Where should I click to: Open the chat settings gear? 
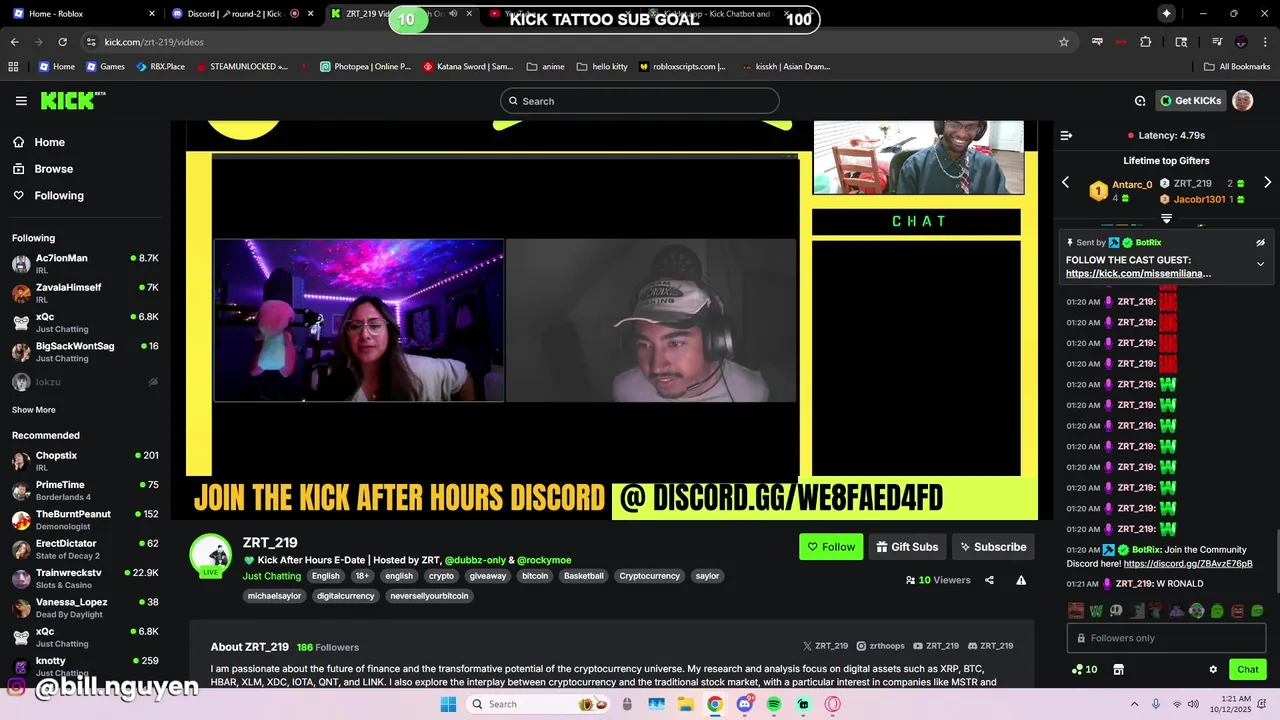click(1213, 670)
